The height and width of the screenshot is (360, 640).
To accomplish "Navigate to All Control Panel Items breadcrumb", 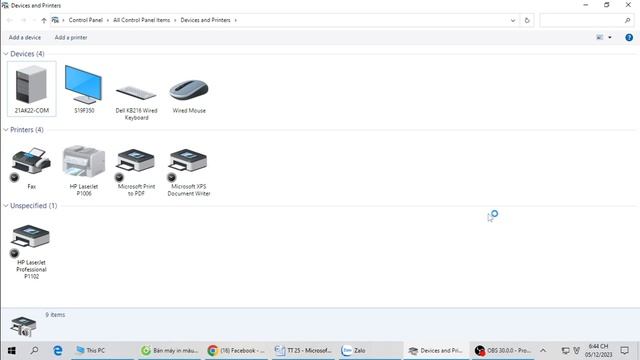I will (142, 20).
